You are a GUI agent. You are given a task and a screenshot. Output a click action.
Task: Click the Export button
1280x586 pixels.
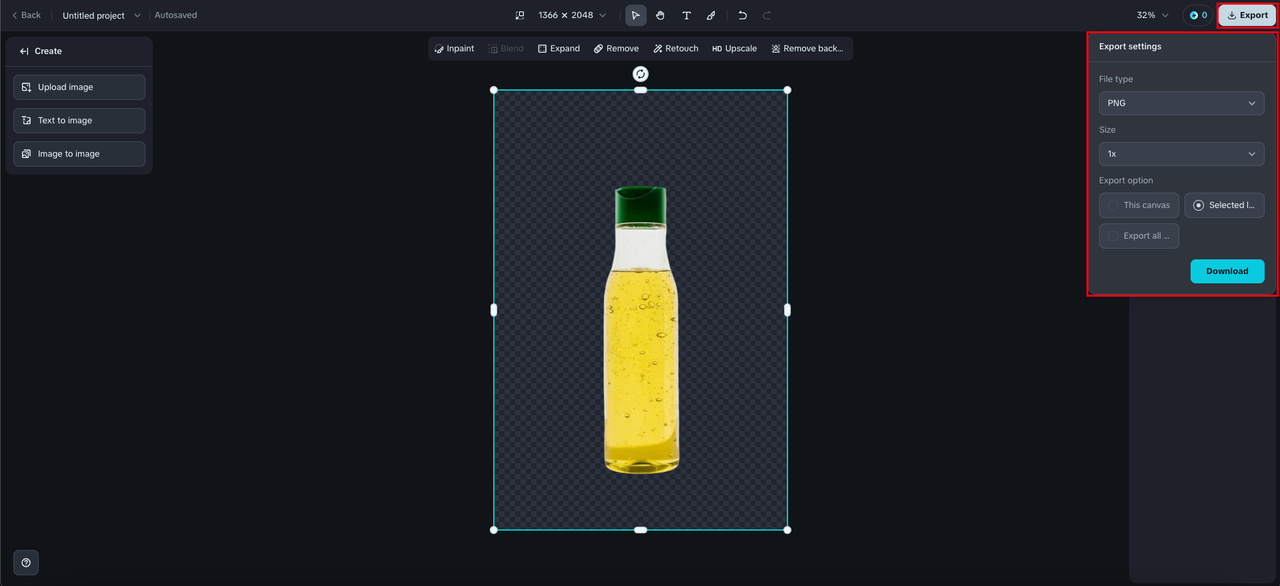1247,15
